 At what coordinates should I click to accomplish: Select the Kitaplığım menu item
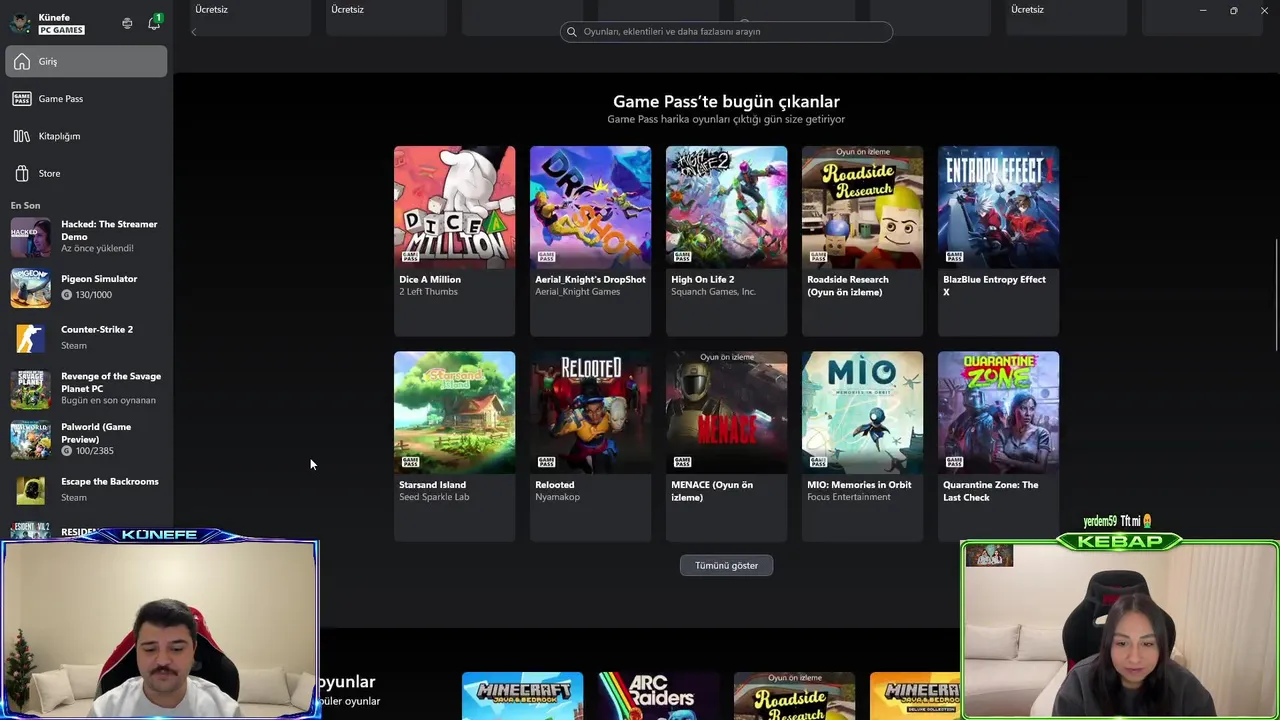tap(86, 136)
